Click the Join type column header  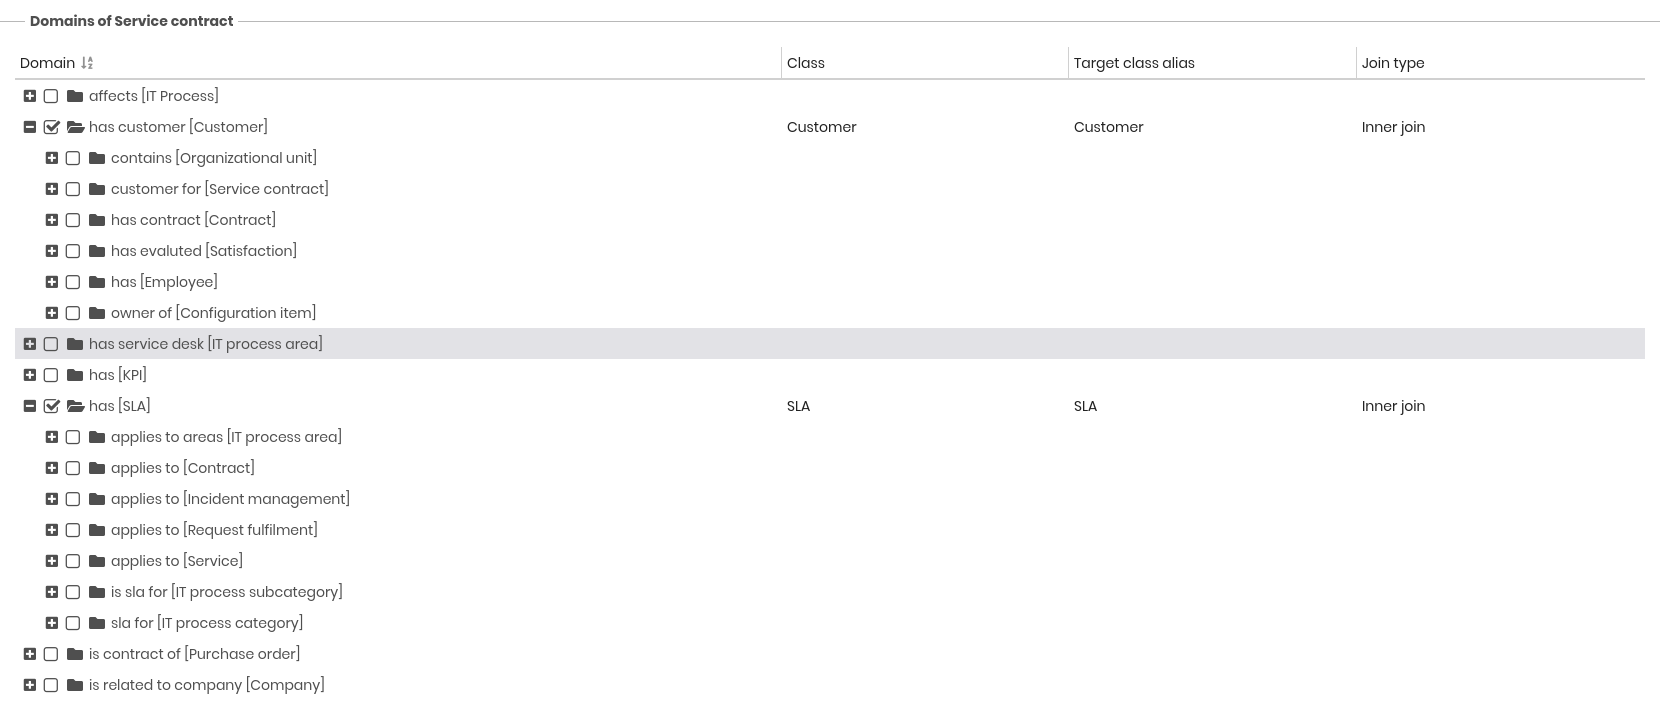point(1393,63)
